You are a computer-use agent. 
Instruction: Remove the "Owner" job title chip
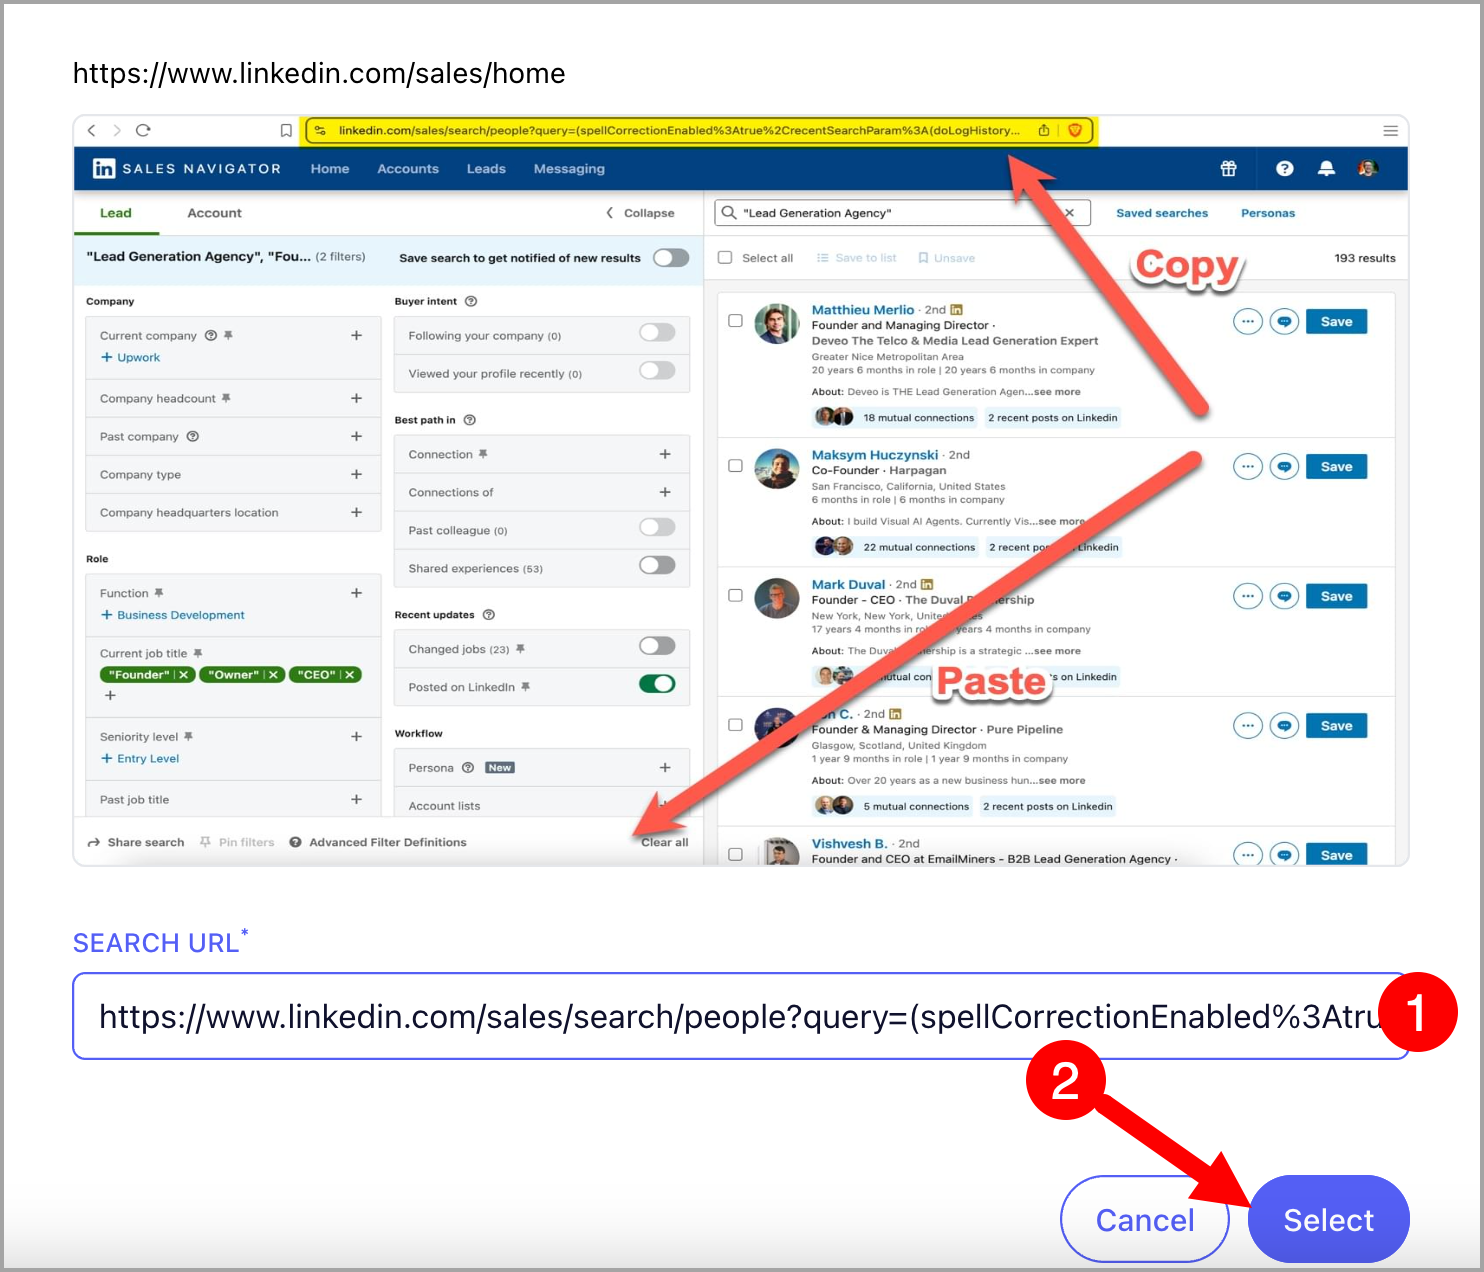[273, 675]
